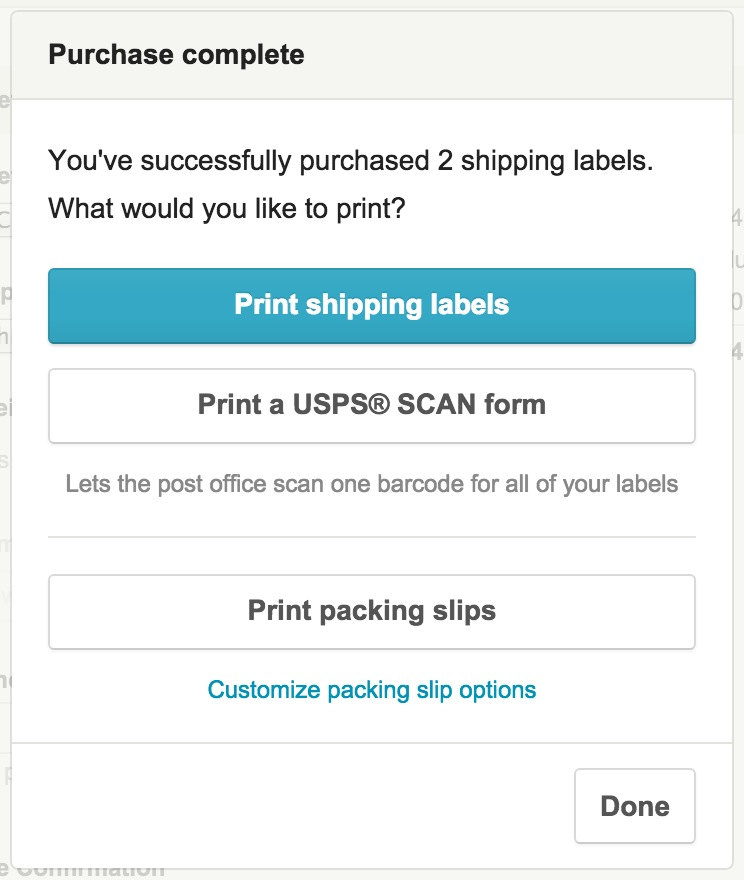Click the divider line above Print packing slips
Screen dimensions: 744x880
371,537
